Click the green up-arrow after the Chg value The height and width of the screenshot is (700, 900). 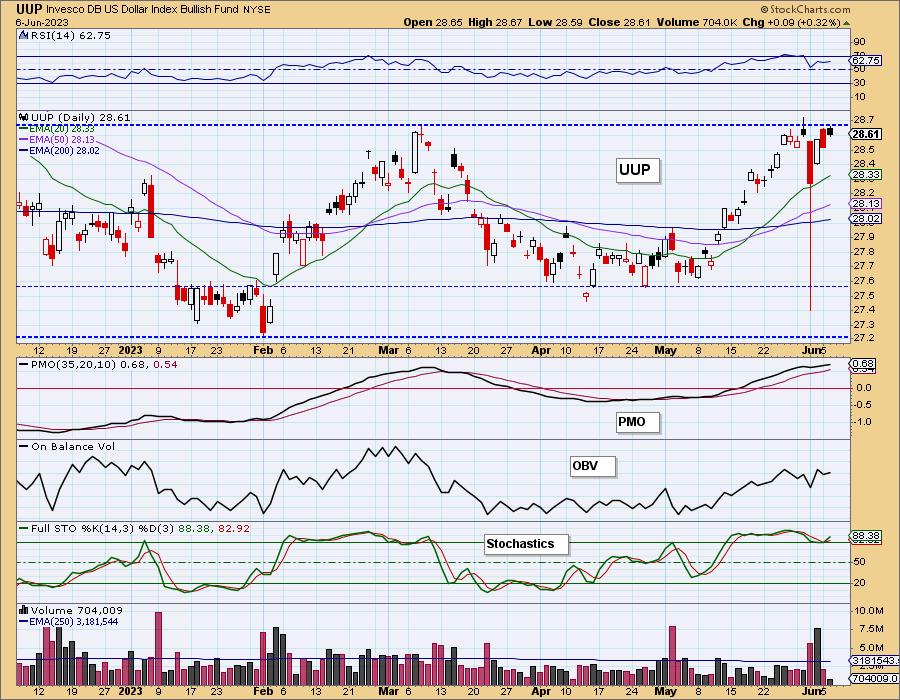coord(845,23)
